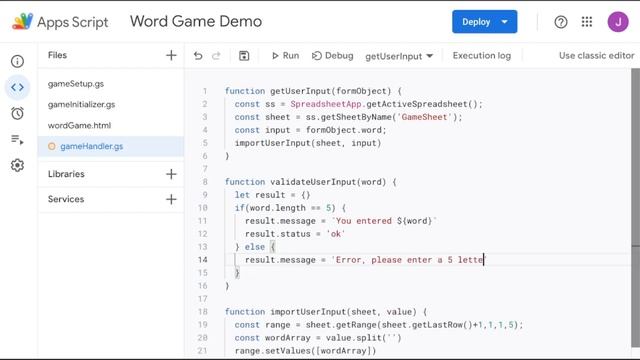Click the Libraries section label
Screen dimensions: 640x360
(x=66, y=174)
